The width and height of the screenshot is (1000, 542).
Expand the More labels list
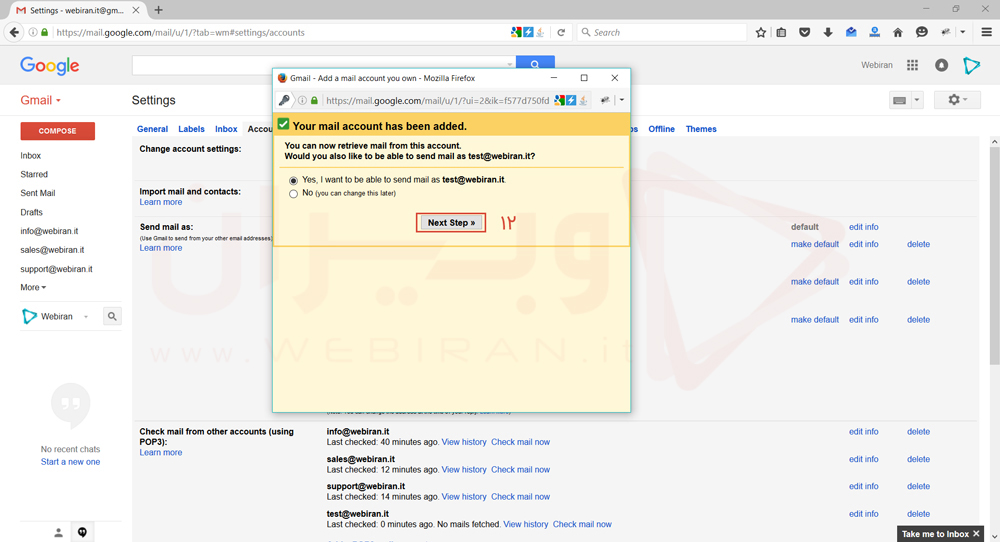pyautogui.click(x=33, y=287)
